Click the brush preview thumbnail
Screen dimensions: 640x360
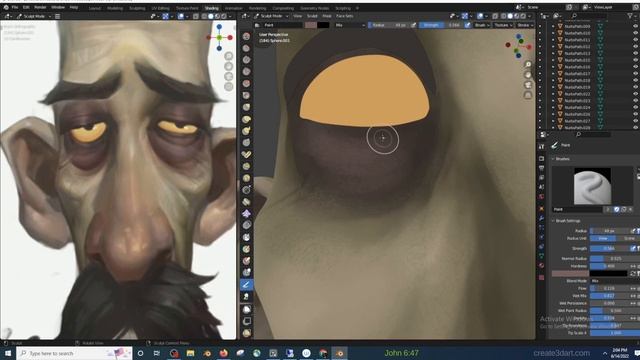592,186
